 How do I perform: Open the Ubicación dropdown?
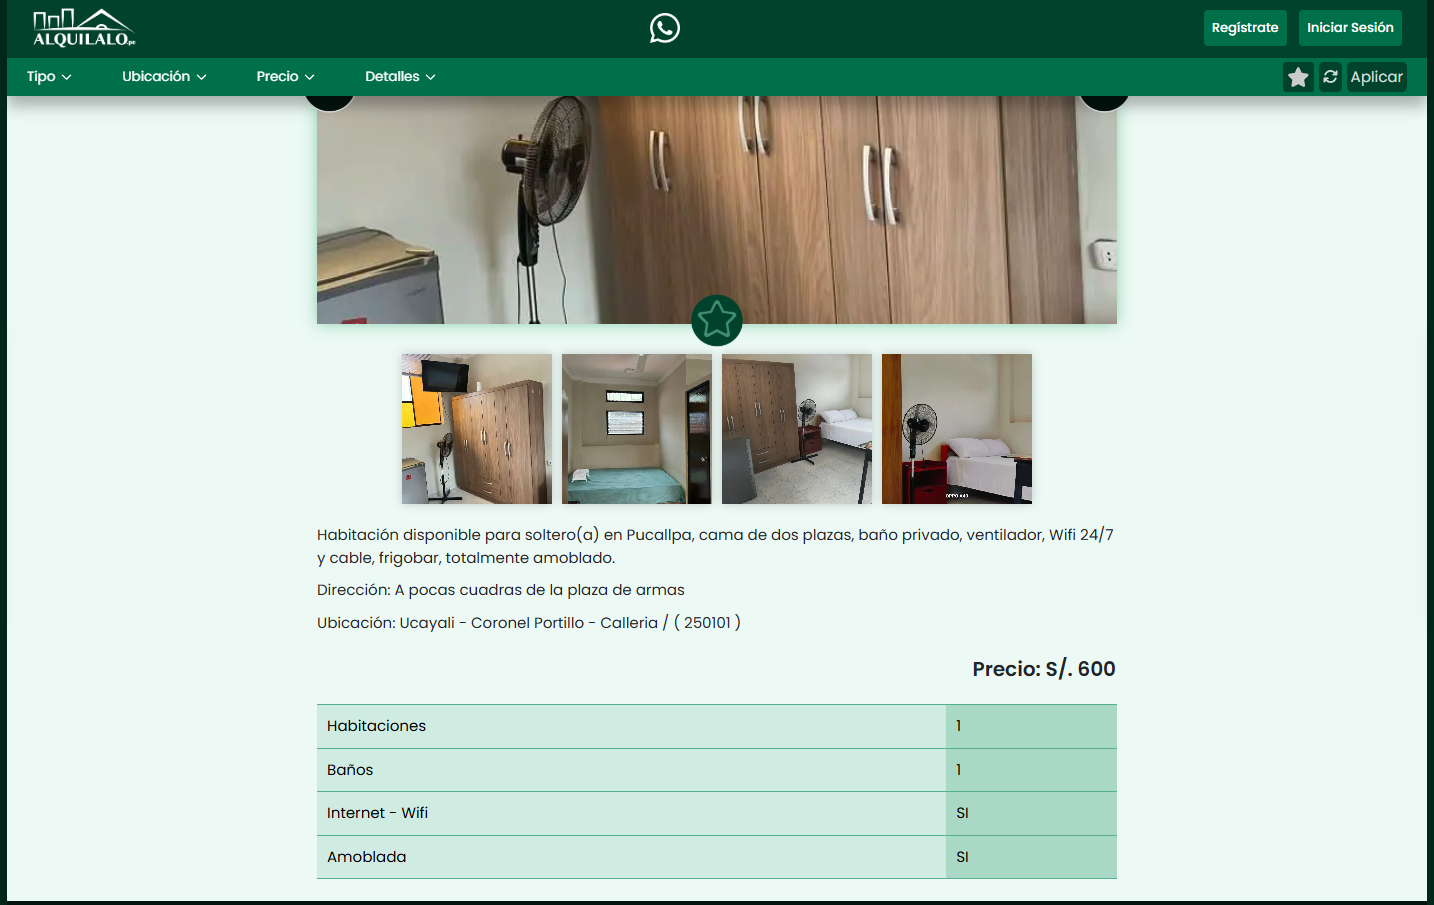pos(163,76)
